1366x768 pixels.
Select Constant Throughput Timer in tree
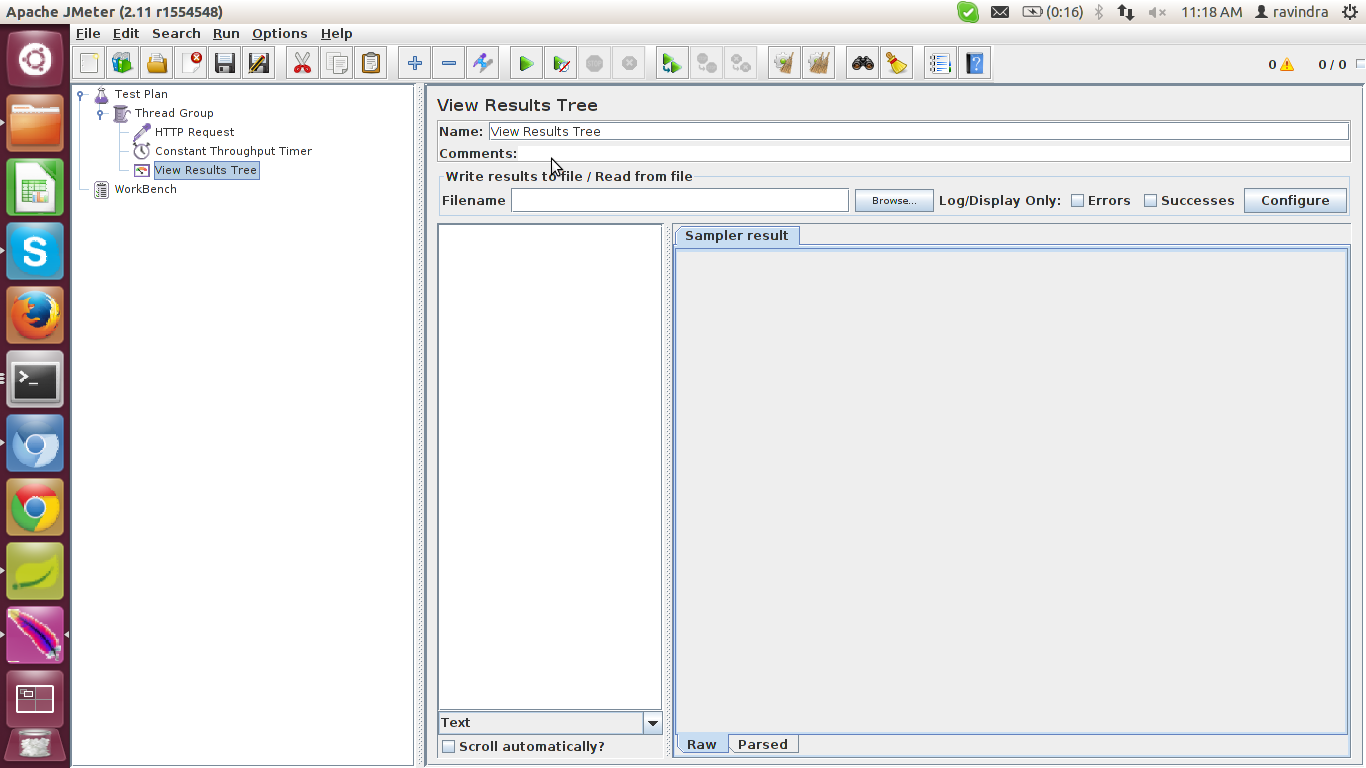tap(233, 151)
